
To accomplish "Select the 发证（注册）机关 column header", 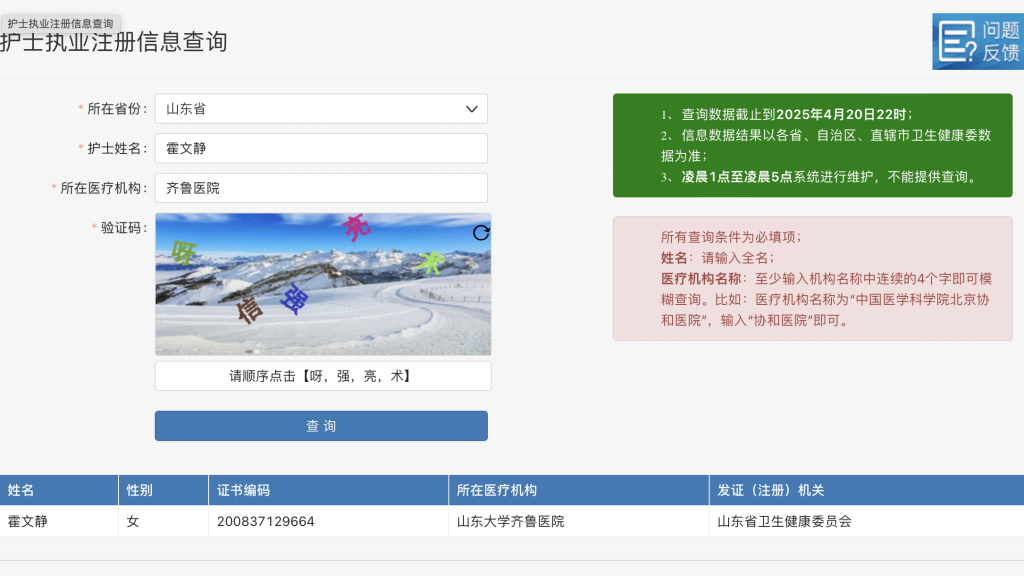I will [866, 490].
